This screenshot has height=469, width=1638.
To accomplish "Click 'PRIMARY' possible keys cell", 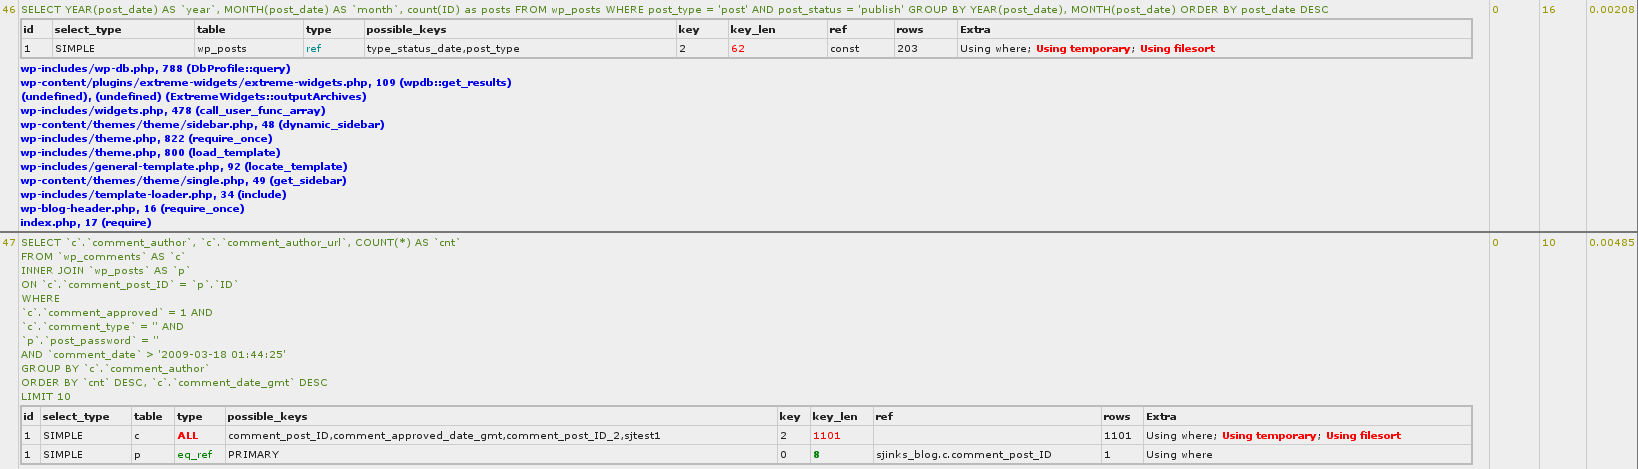I will point(253,455).
